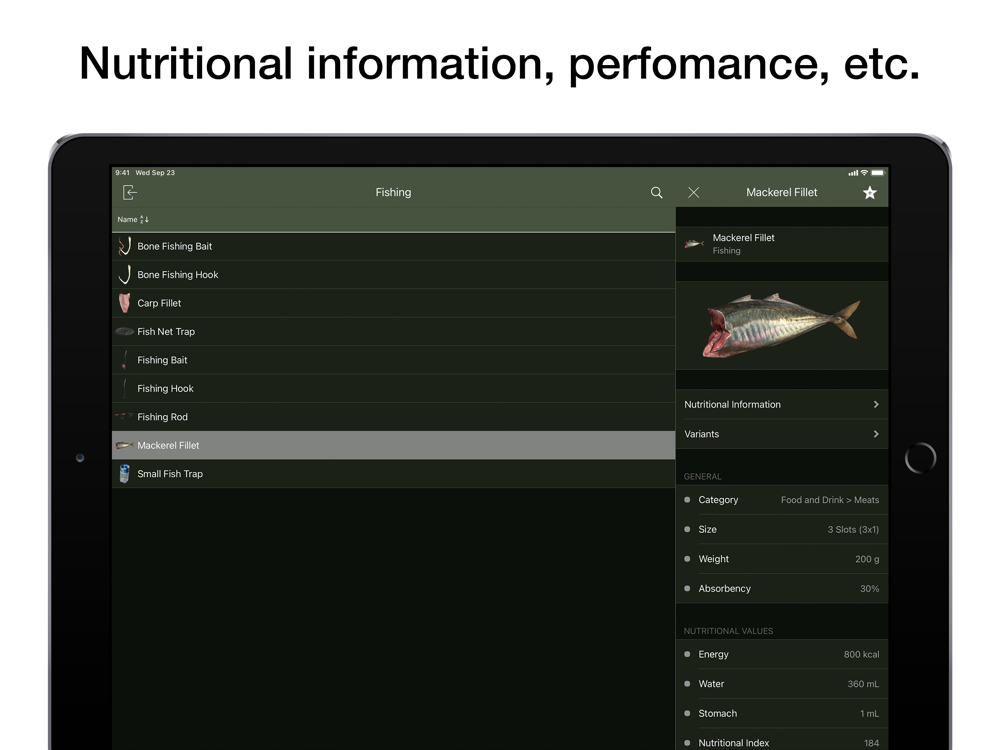Open Fishing Bait entry
Viewport: 1000px width, 750px height.
393,360
